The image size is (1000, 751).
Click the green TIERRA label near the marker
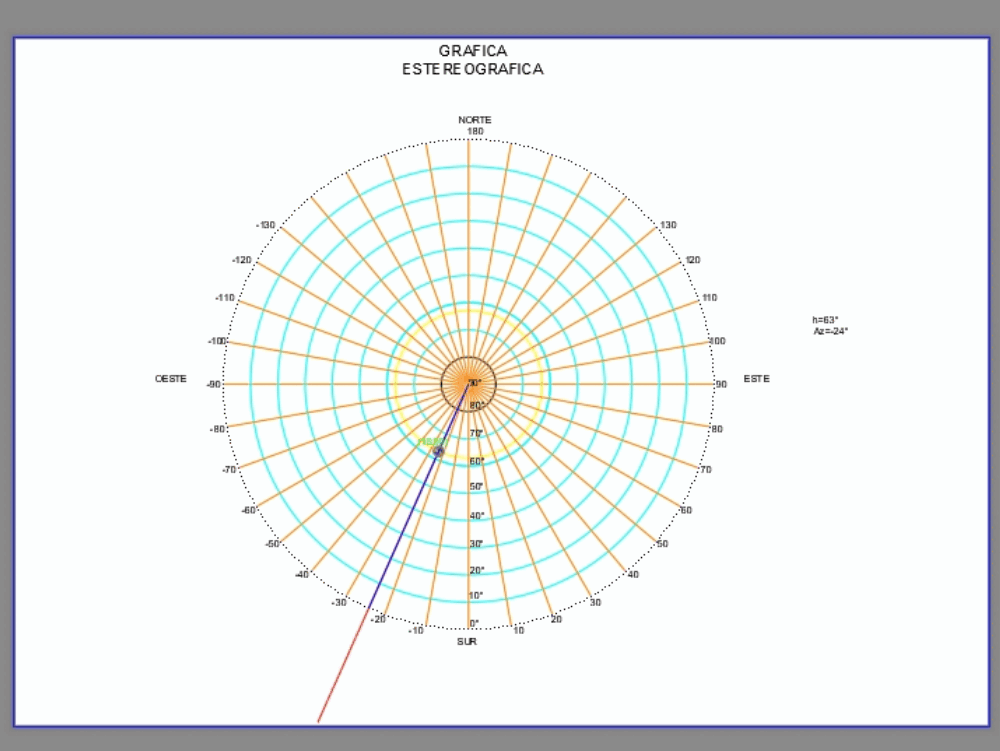pos(433,441)
